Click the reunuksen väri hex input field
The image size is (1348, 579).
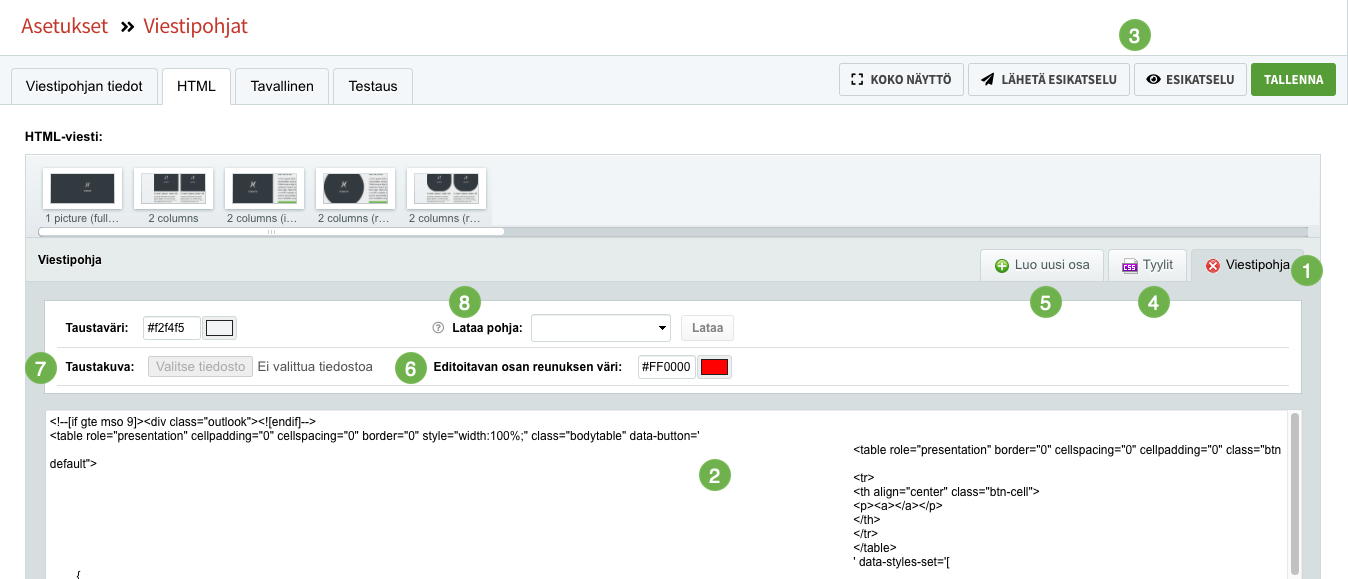pyautogui.click(x=667, y=367)
